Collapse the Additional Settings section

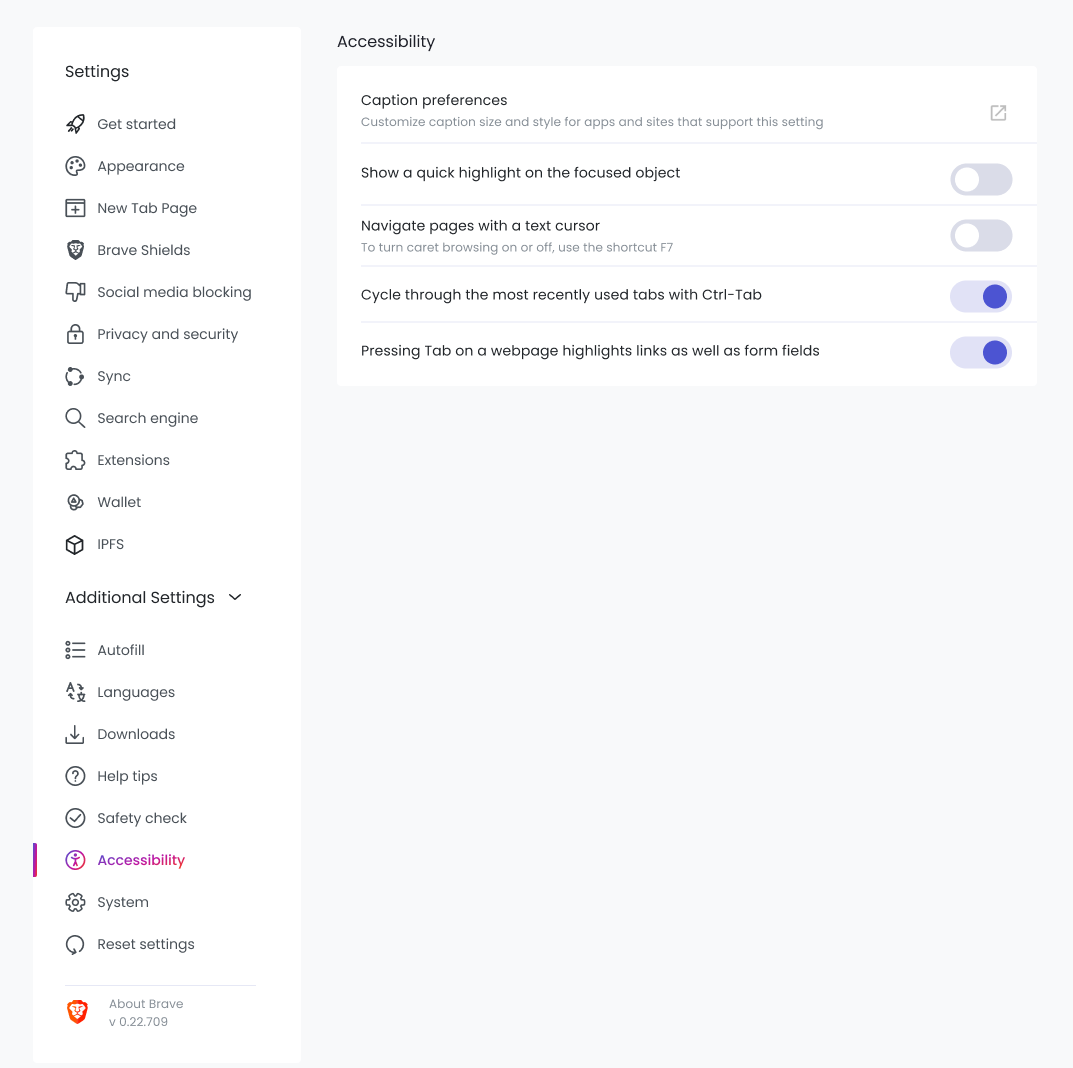pyautogui.click(x=234, y=597)
